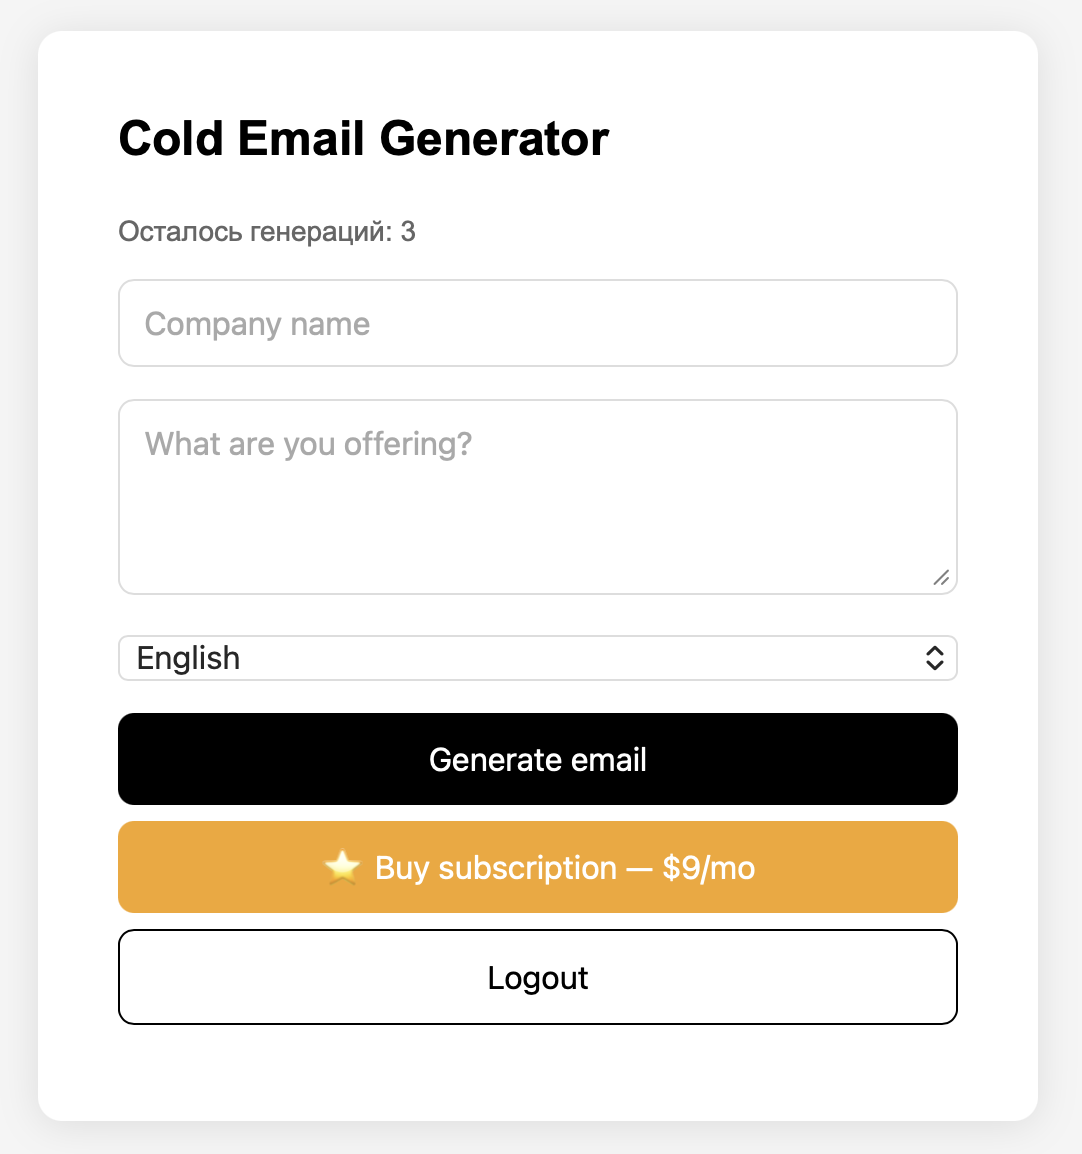
Task: Click the up-down chevron on the language selector
Action: click(934, 658)
